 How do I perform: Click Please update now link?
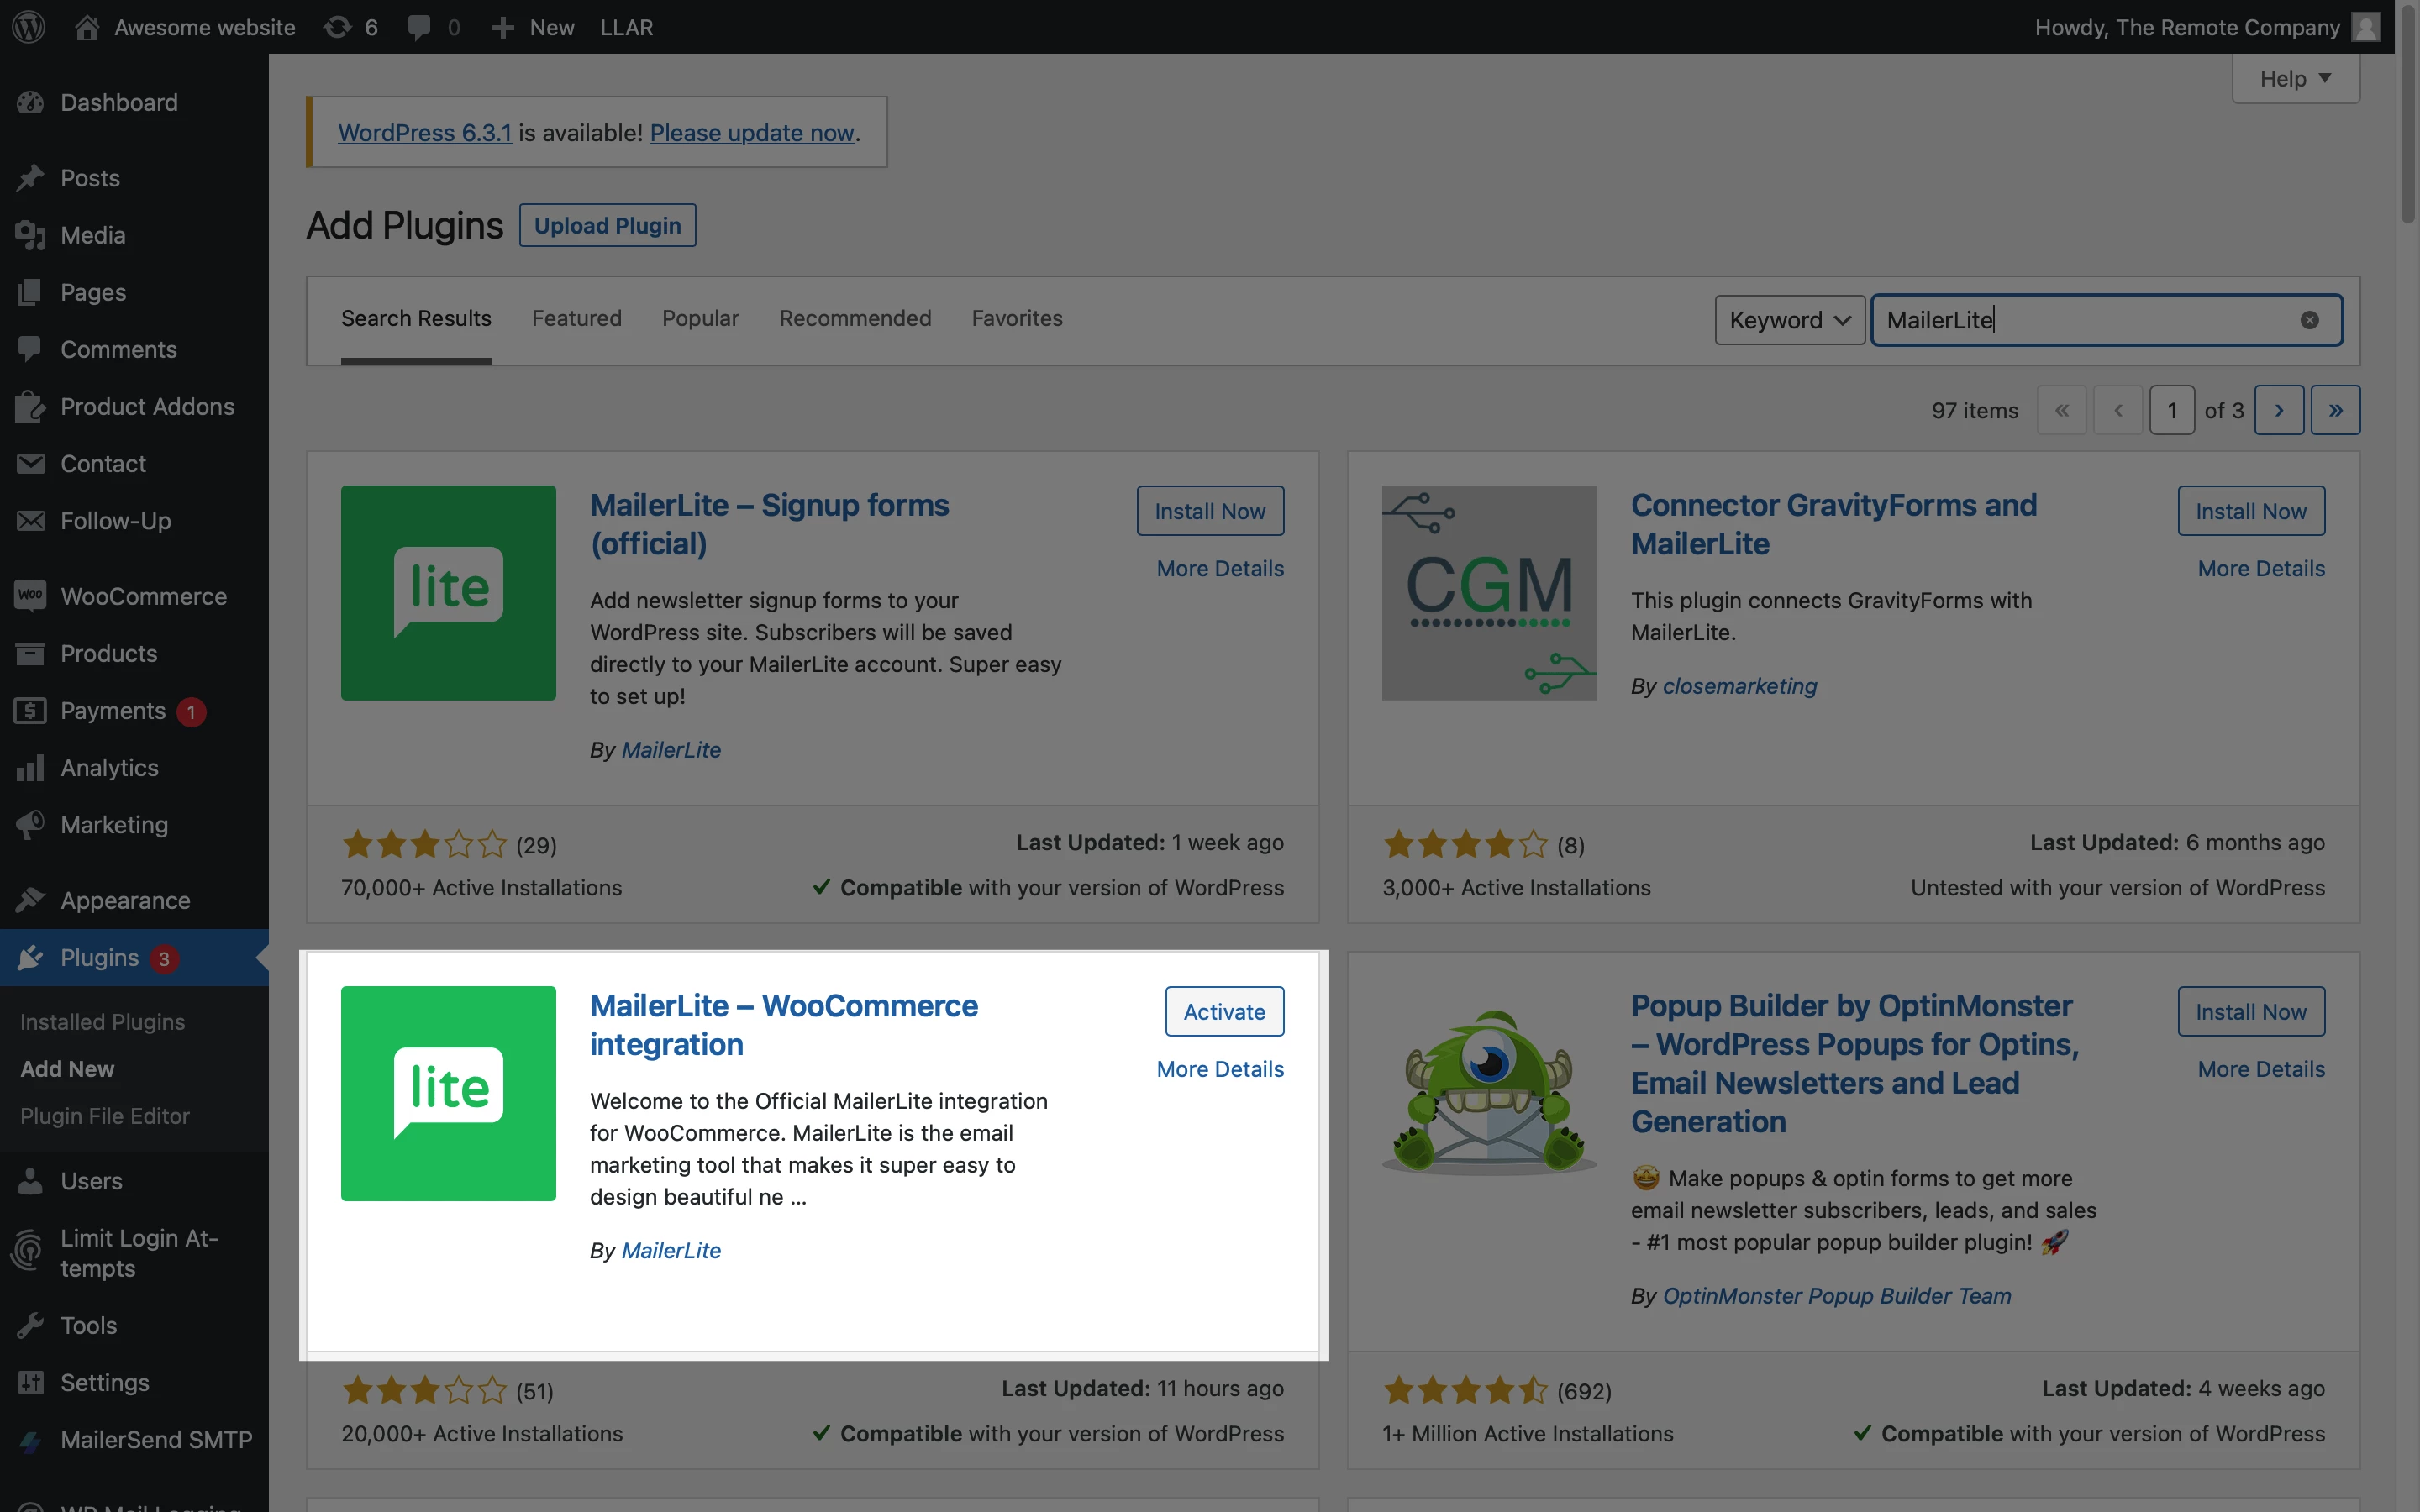point(752,133)
